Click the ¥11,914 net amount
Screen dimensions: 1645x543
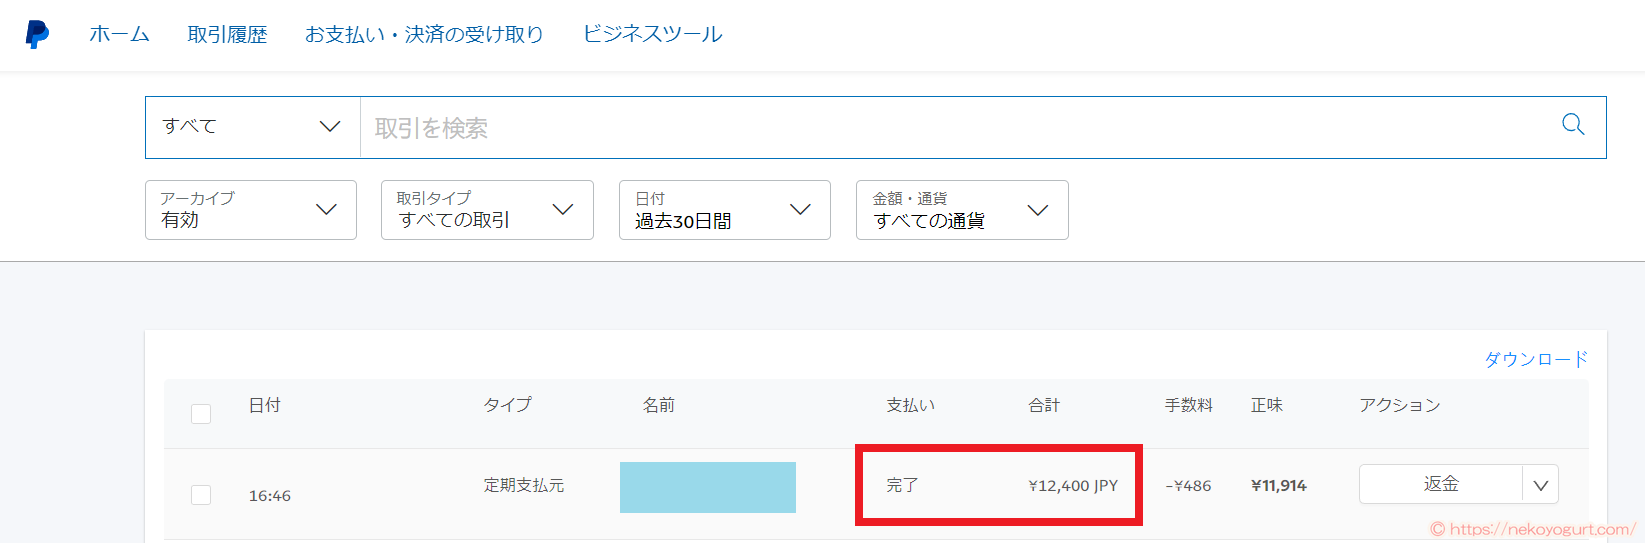(x=1279, y=486)
